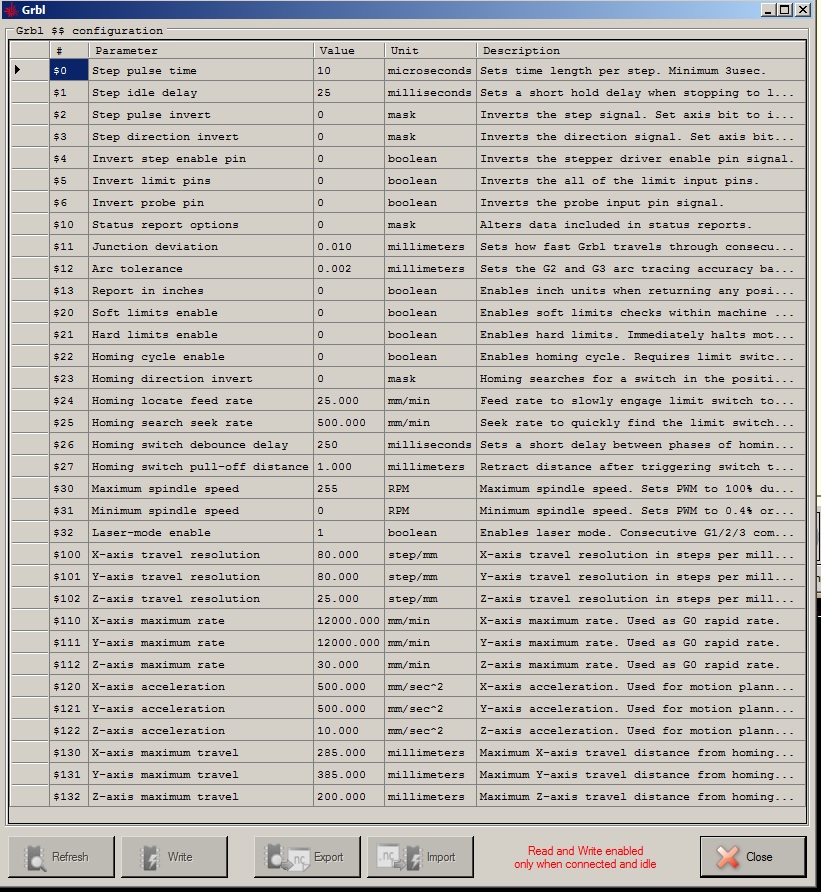Click the Parameter column header
821x892 pixels.
[201, 50]
